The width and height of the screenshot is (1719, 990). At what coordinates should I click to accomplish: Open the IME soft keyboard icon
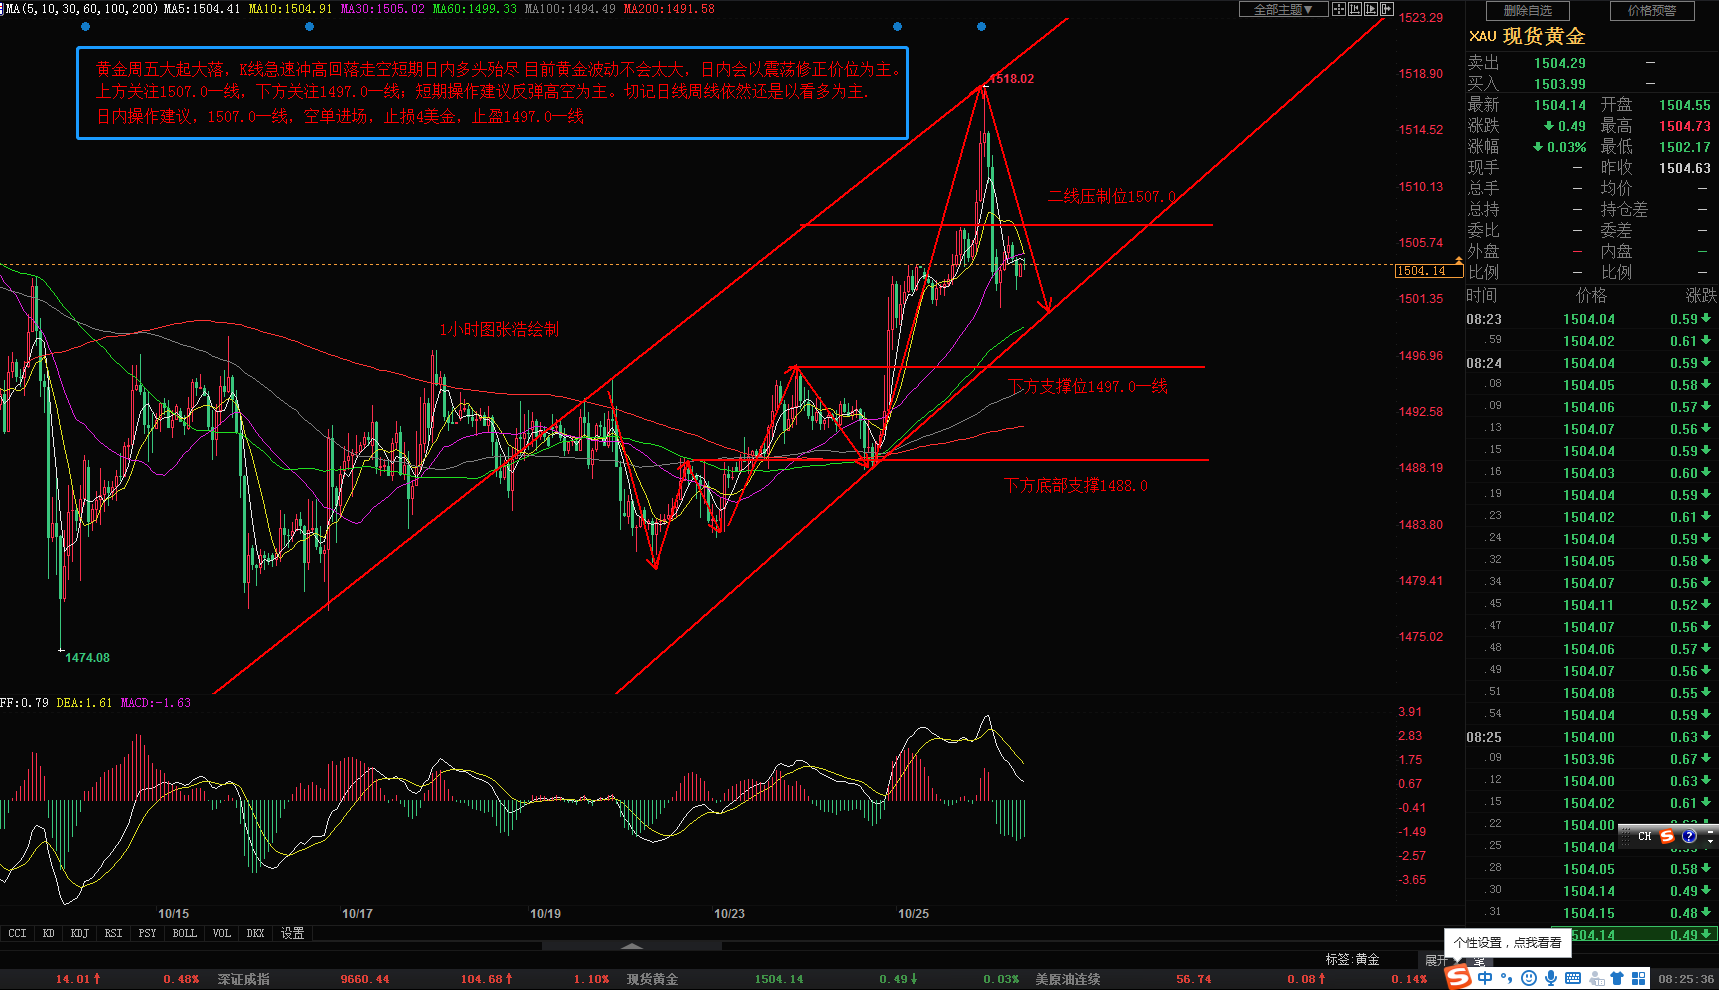(x=1573, y=978)
